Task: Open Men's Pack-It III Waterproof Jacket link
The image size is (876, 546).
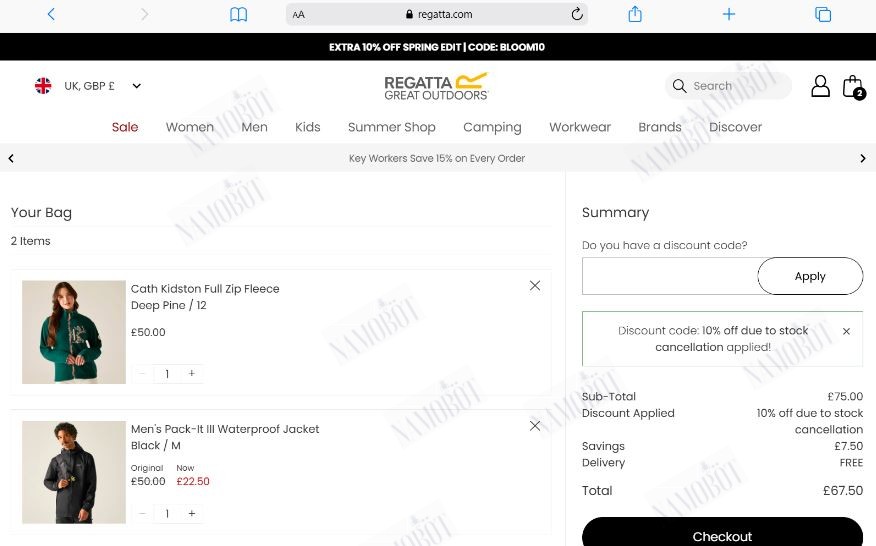Action: click(x=225, y=429)
